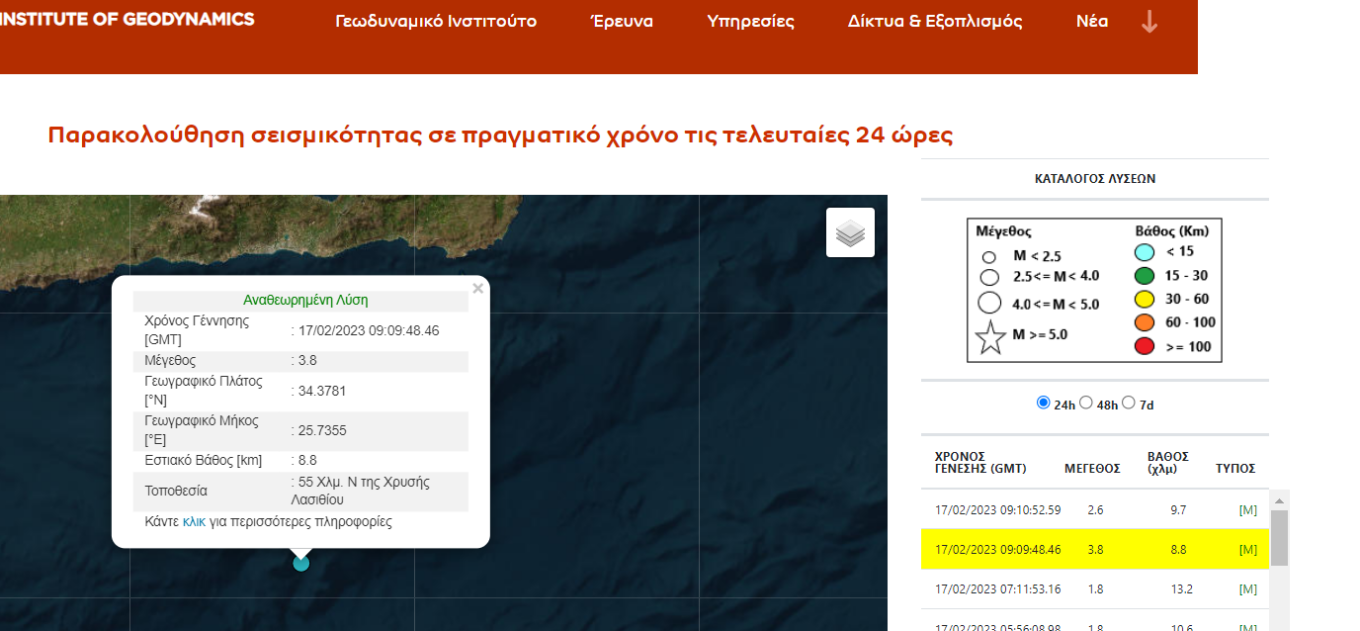Click the [M] type icon for 07:11:53 event
Viewport: 1360px width, 631px height.
(x=1247, y=589)
